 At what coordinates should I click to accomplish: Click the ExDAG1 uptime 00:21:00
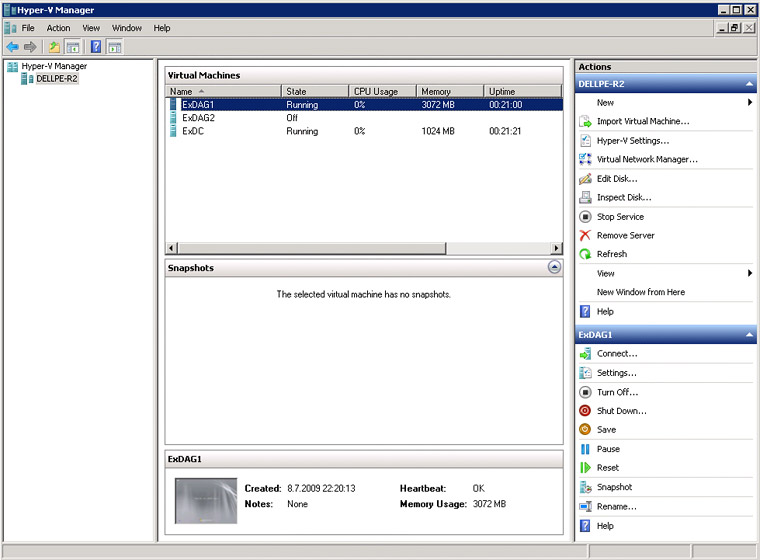click(x=506, y=105)
